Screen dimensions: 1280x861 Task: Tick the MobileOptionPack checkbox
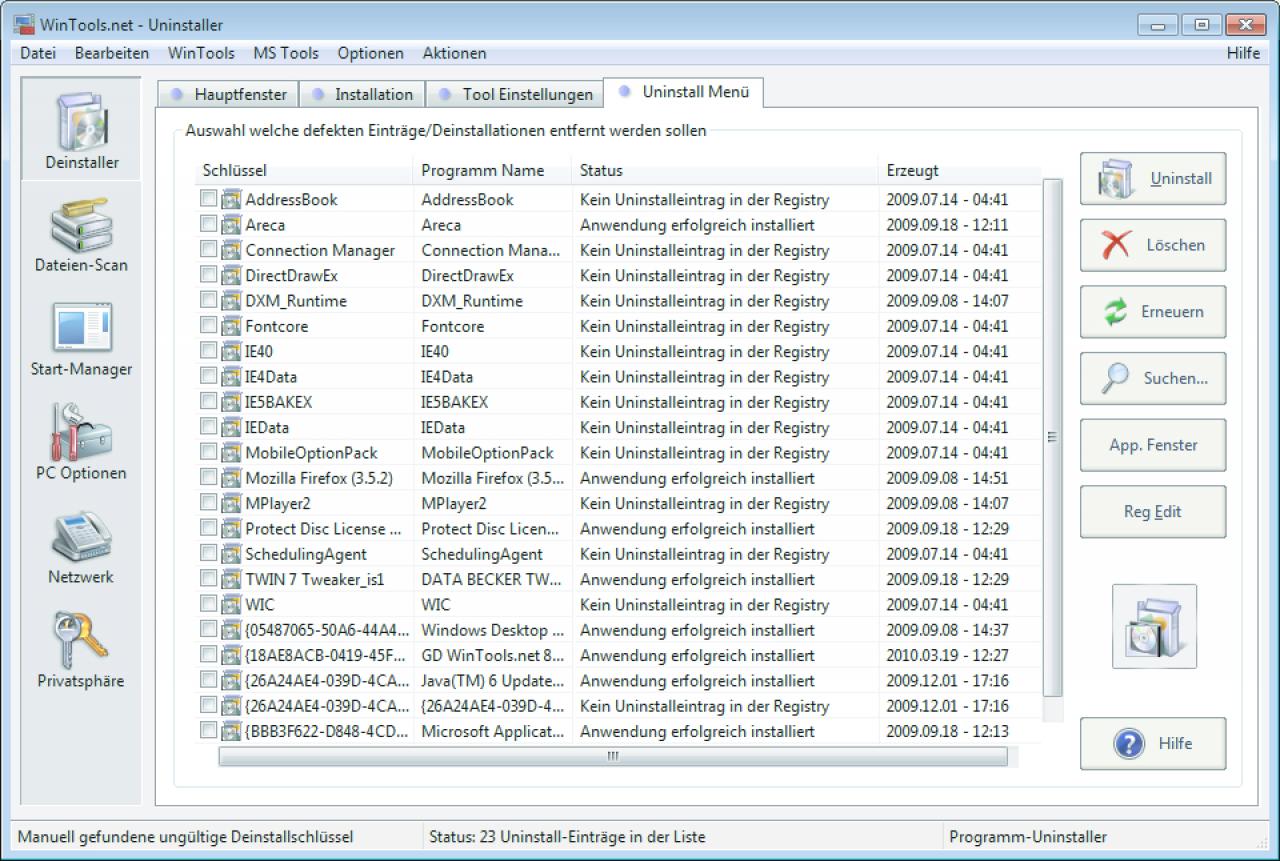pos(208,452)
